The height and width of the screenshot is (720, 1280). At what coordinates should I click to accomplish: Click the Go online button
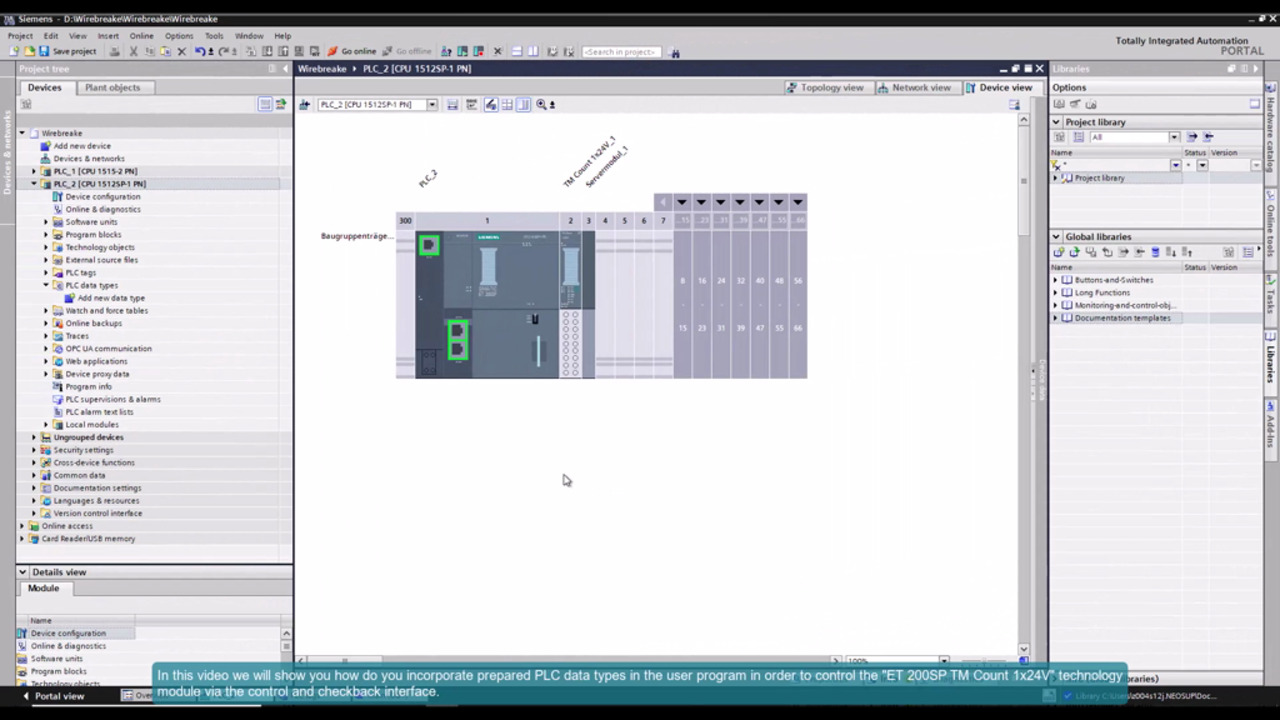(352, 51)
